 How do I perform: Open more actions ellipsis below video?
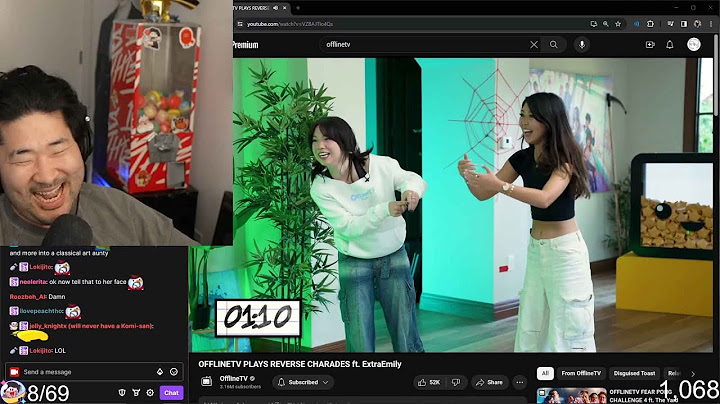tap(519, 382)
